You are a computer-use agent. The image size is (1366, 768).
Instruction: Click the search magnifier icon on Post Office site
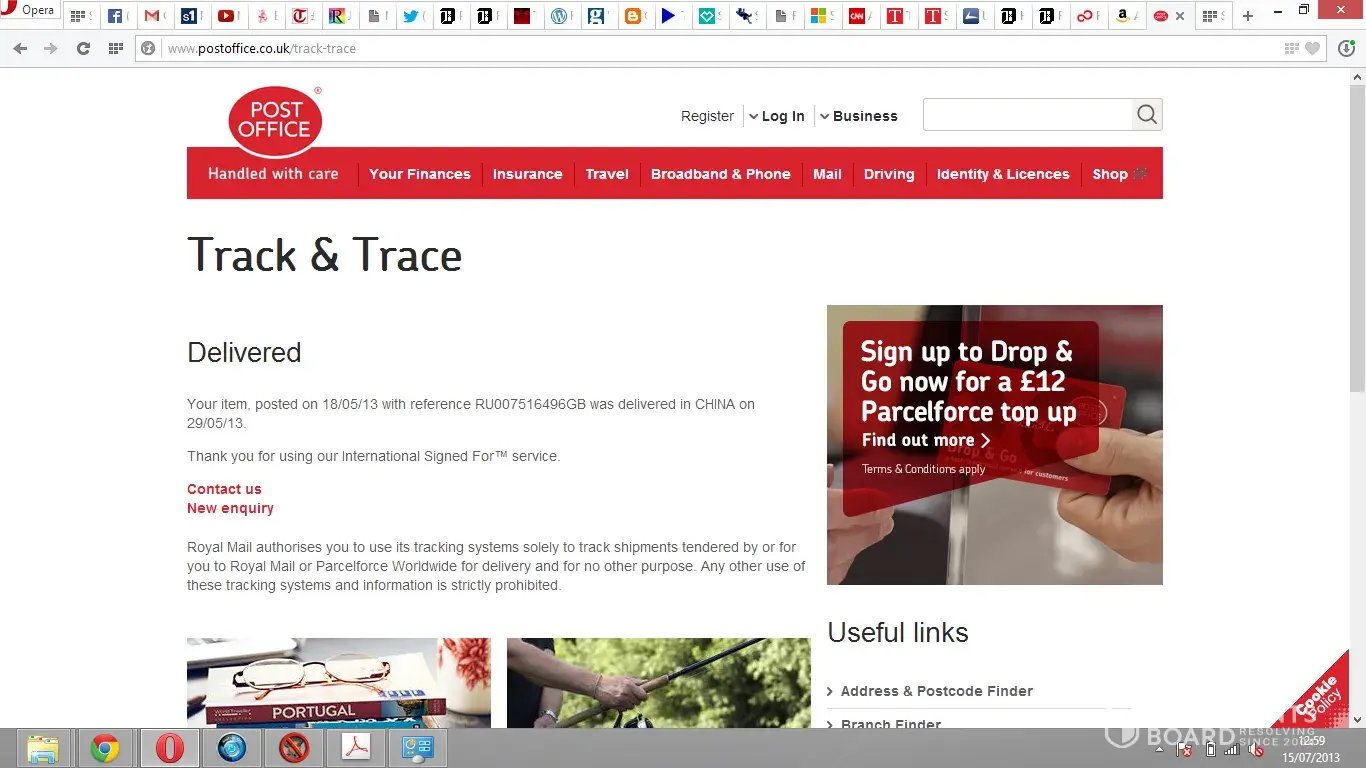click(1147, 115)
